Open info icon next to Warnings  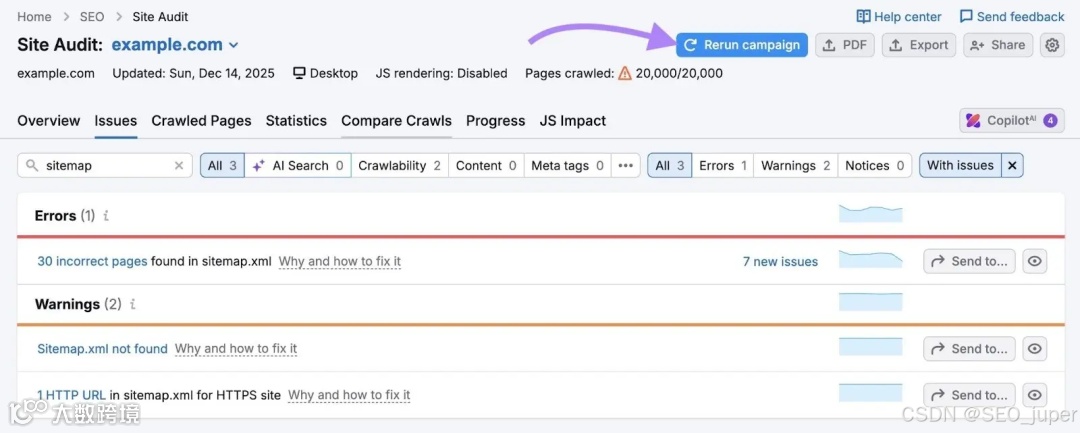132,304
